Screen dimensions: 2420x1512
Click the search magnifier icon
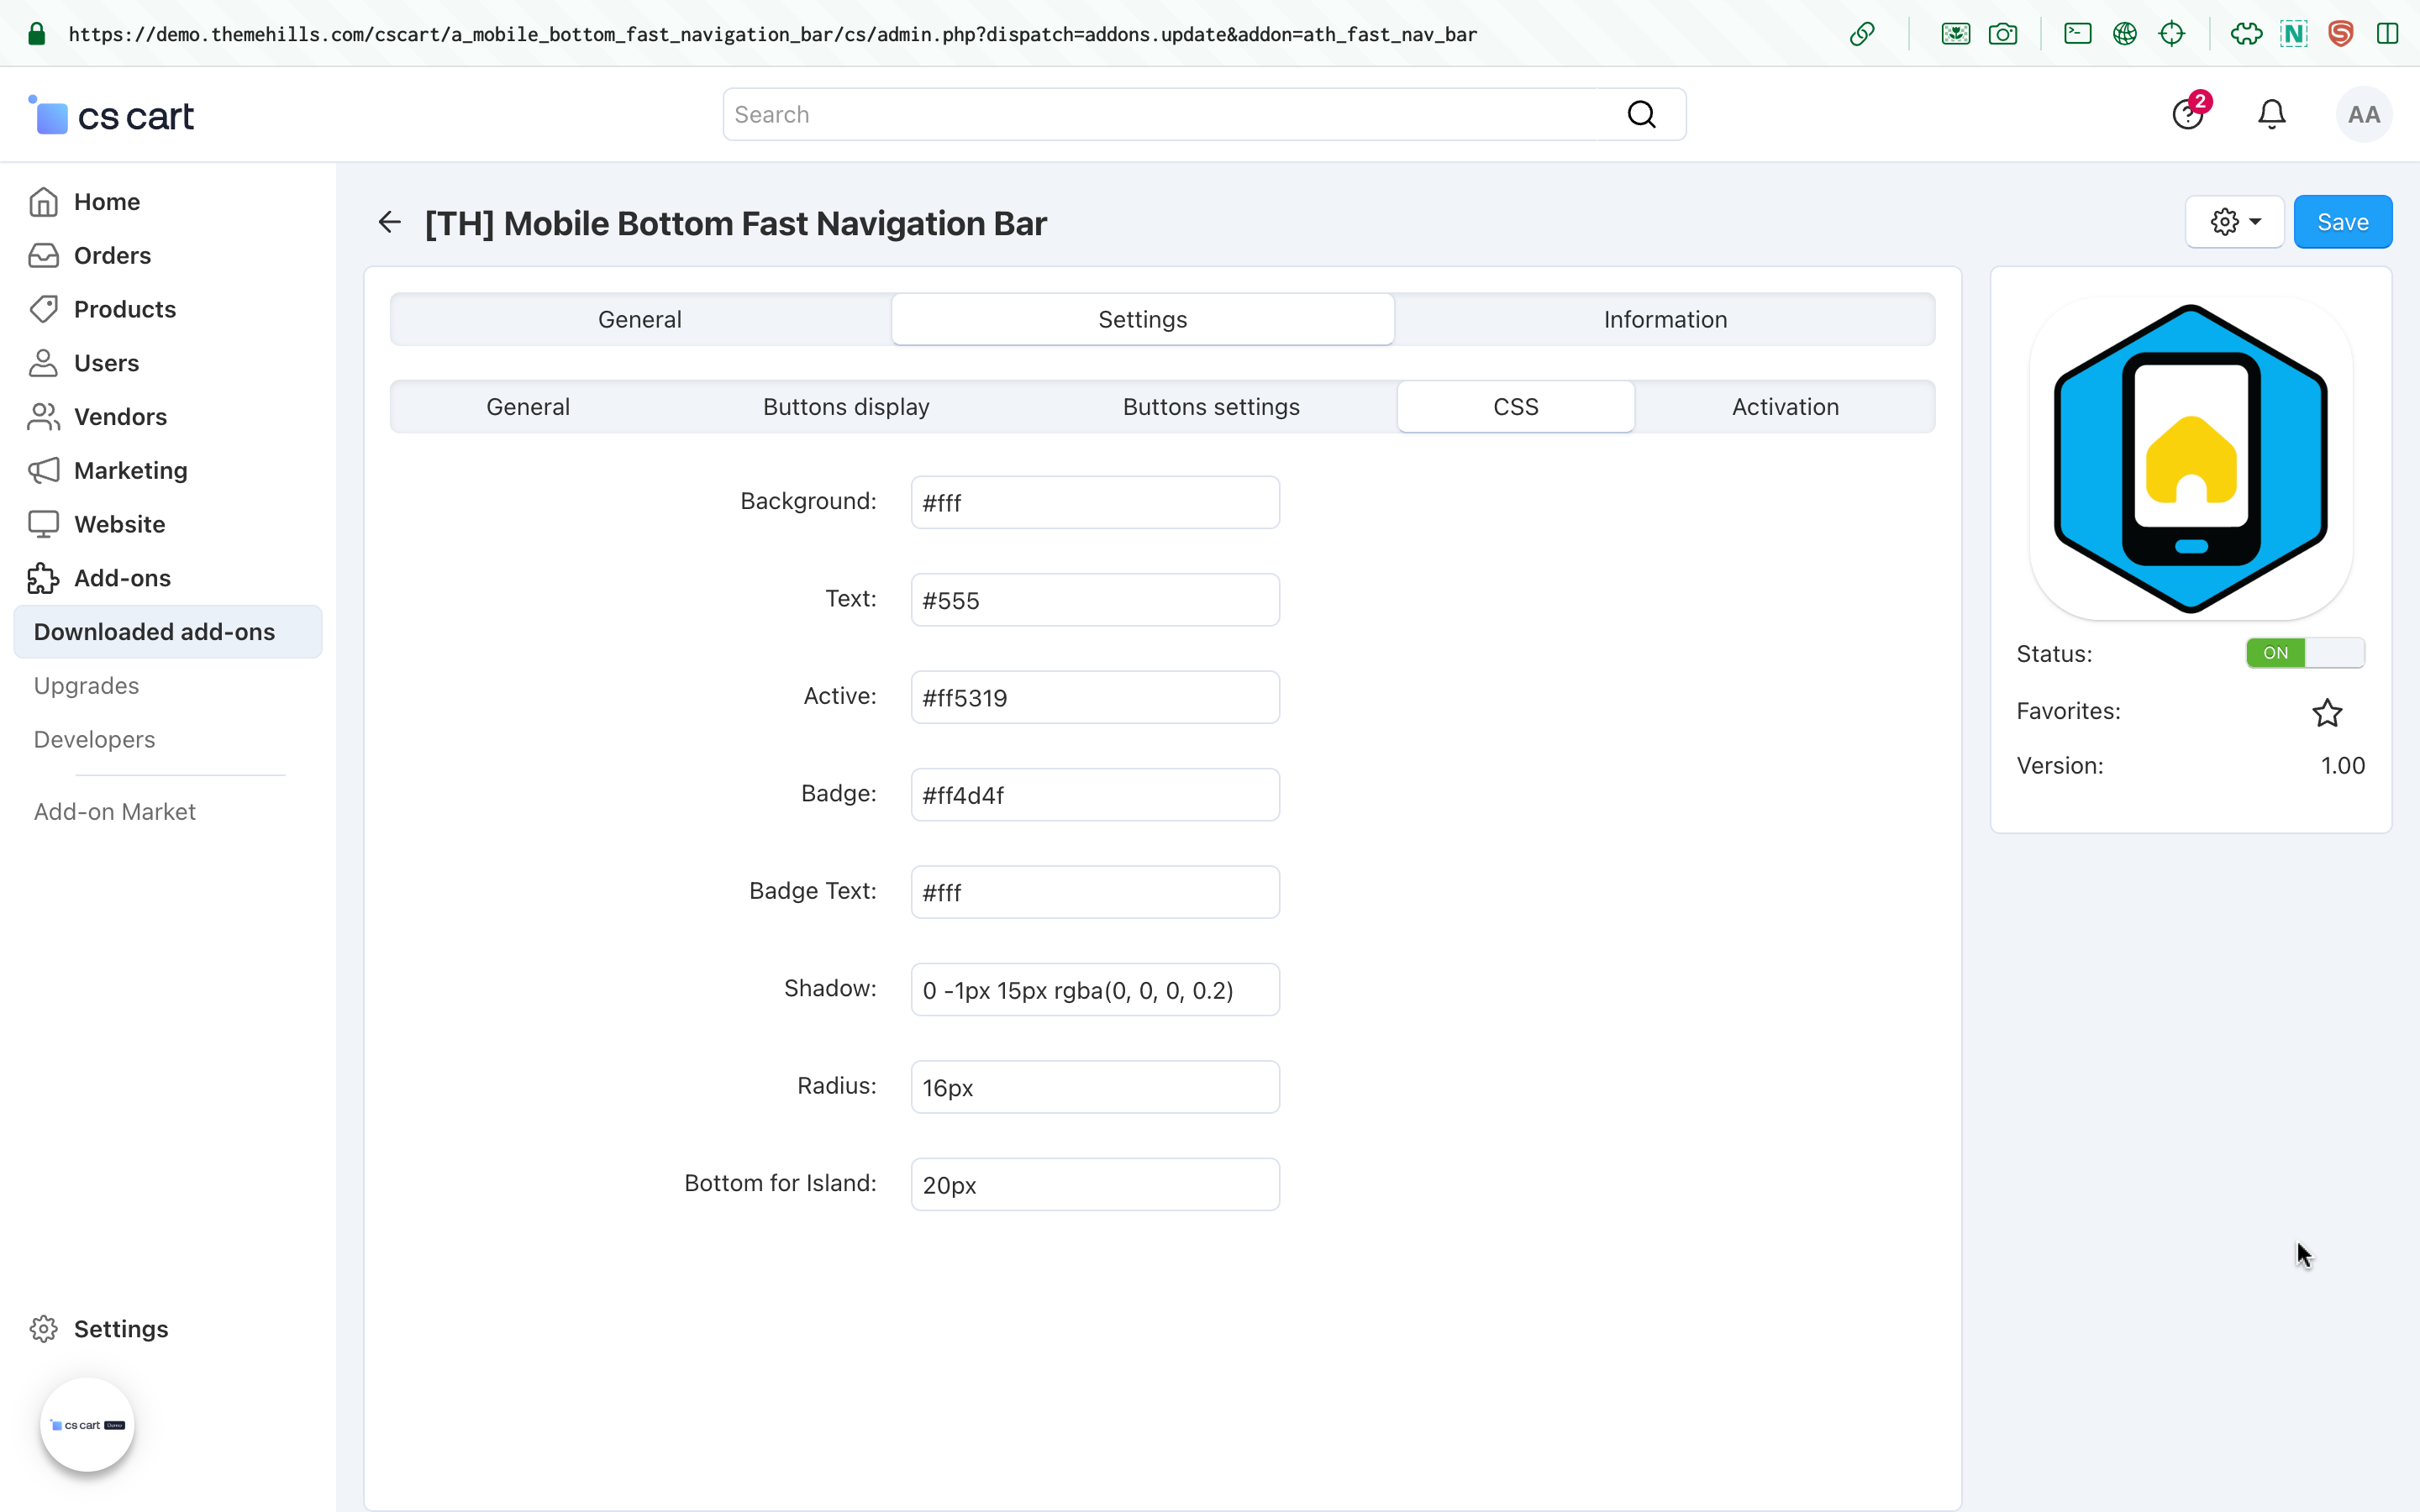coord(1641,115)
